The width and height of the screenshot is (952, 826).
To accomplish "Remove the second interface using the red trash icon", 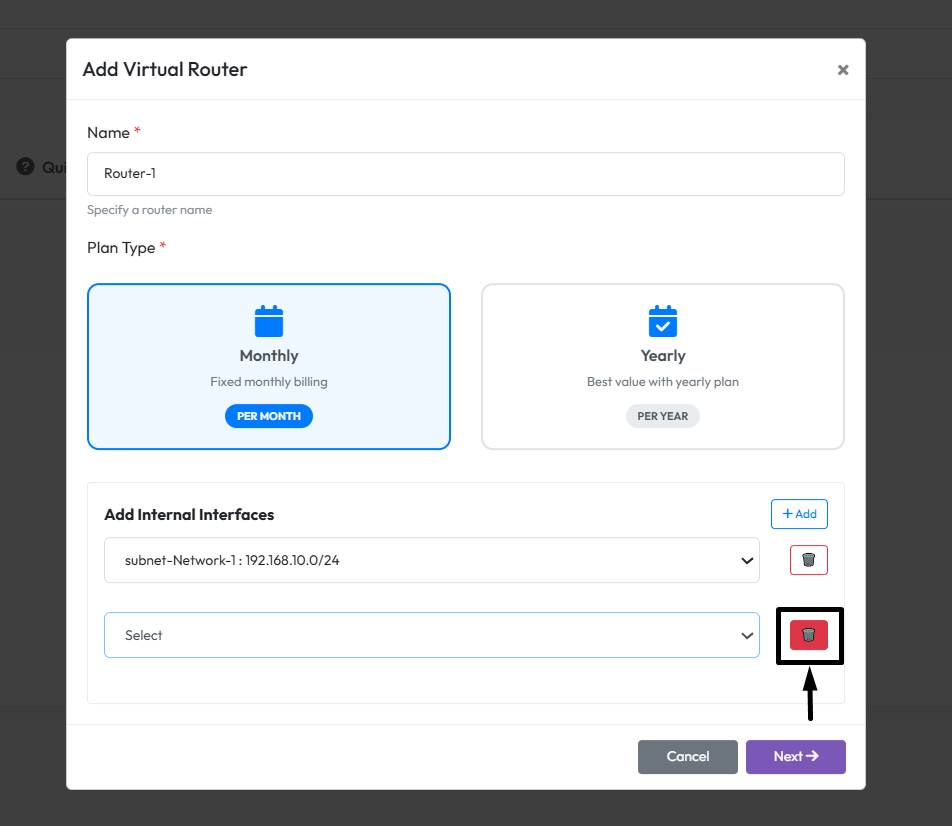I will pos(809,635).
